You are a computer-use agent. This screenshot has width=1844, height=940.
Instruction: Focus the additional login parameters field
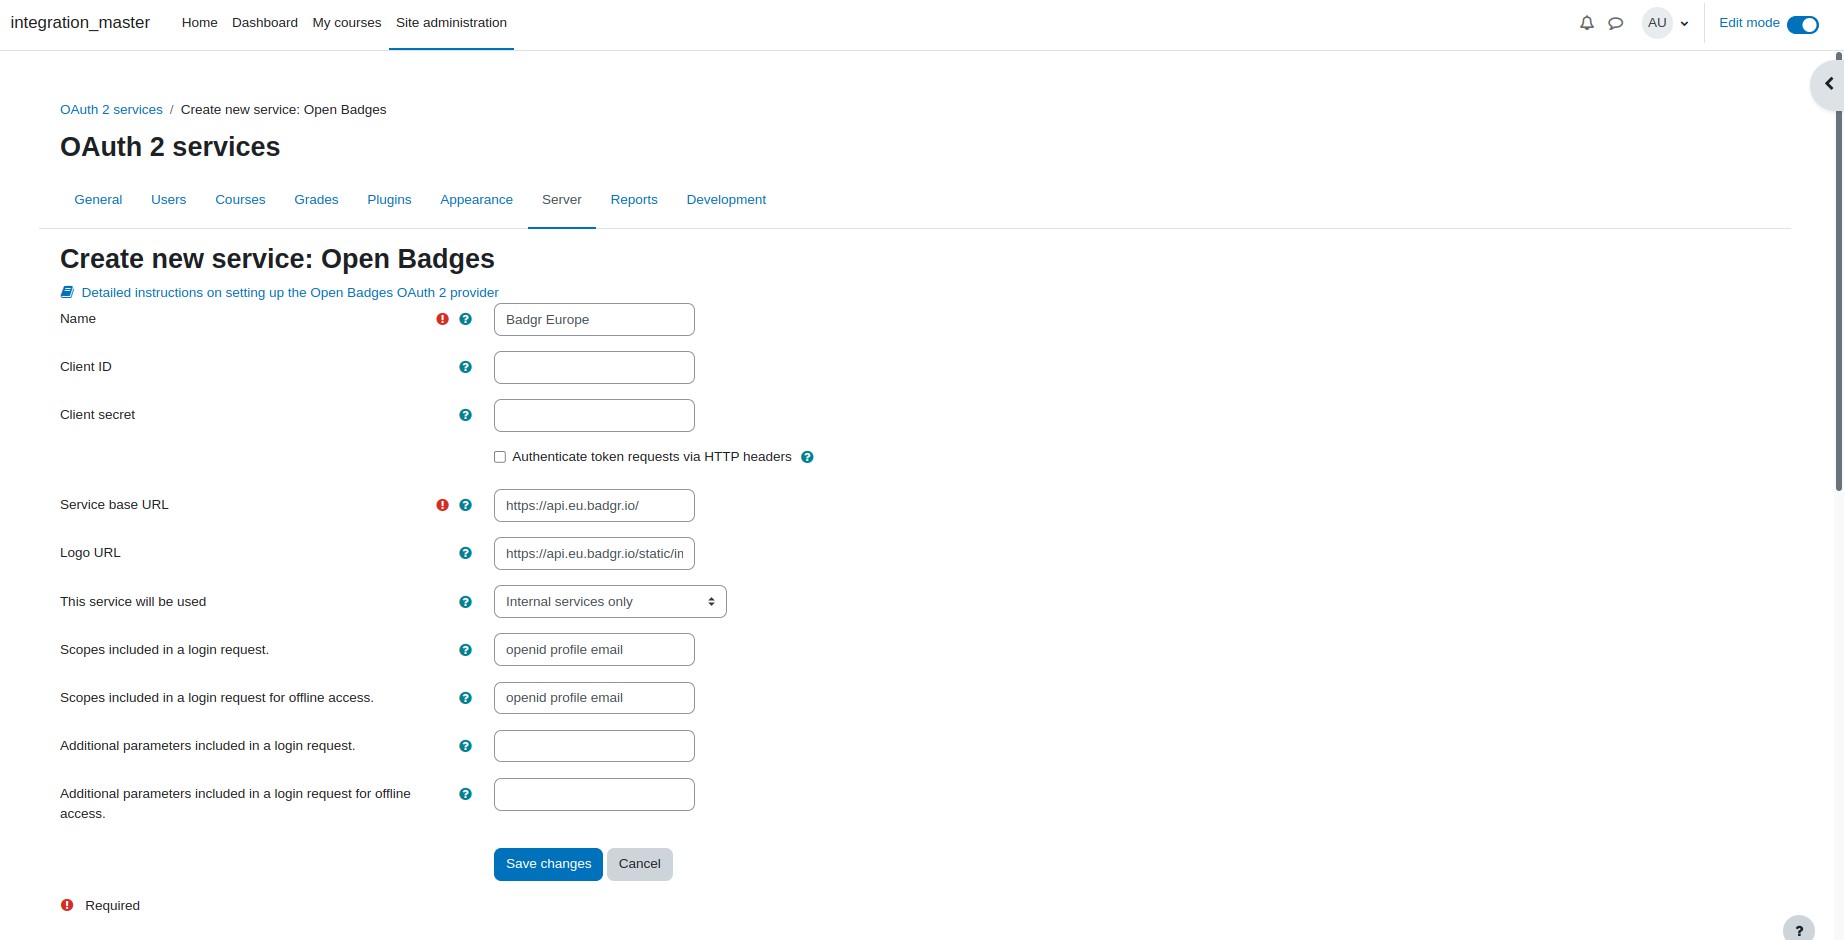click(x=594, y=746)
